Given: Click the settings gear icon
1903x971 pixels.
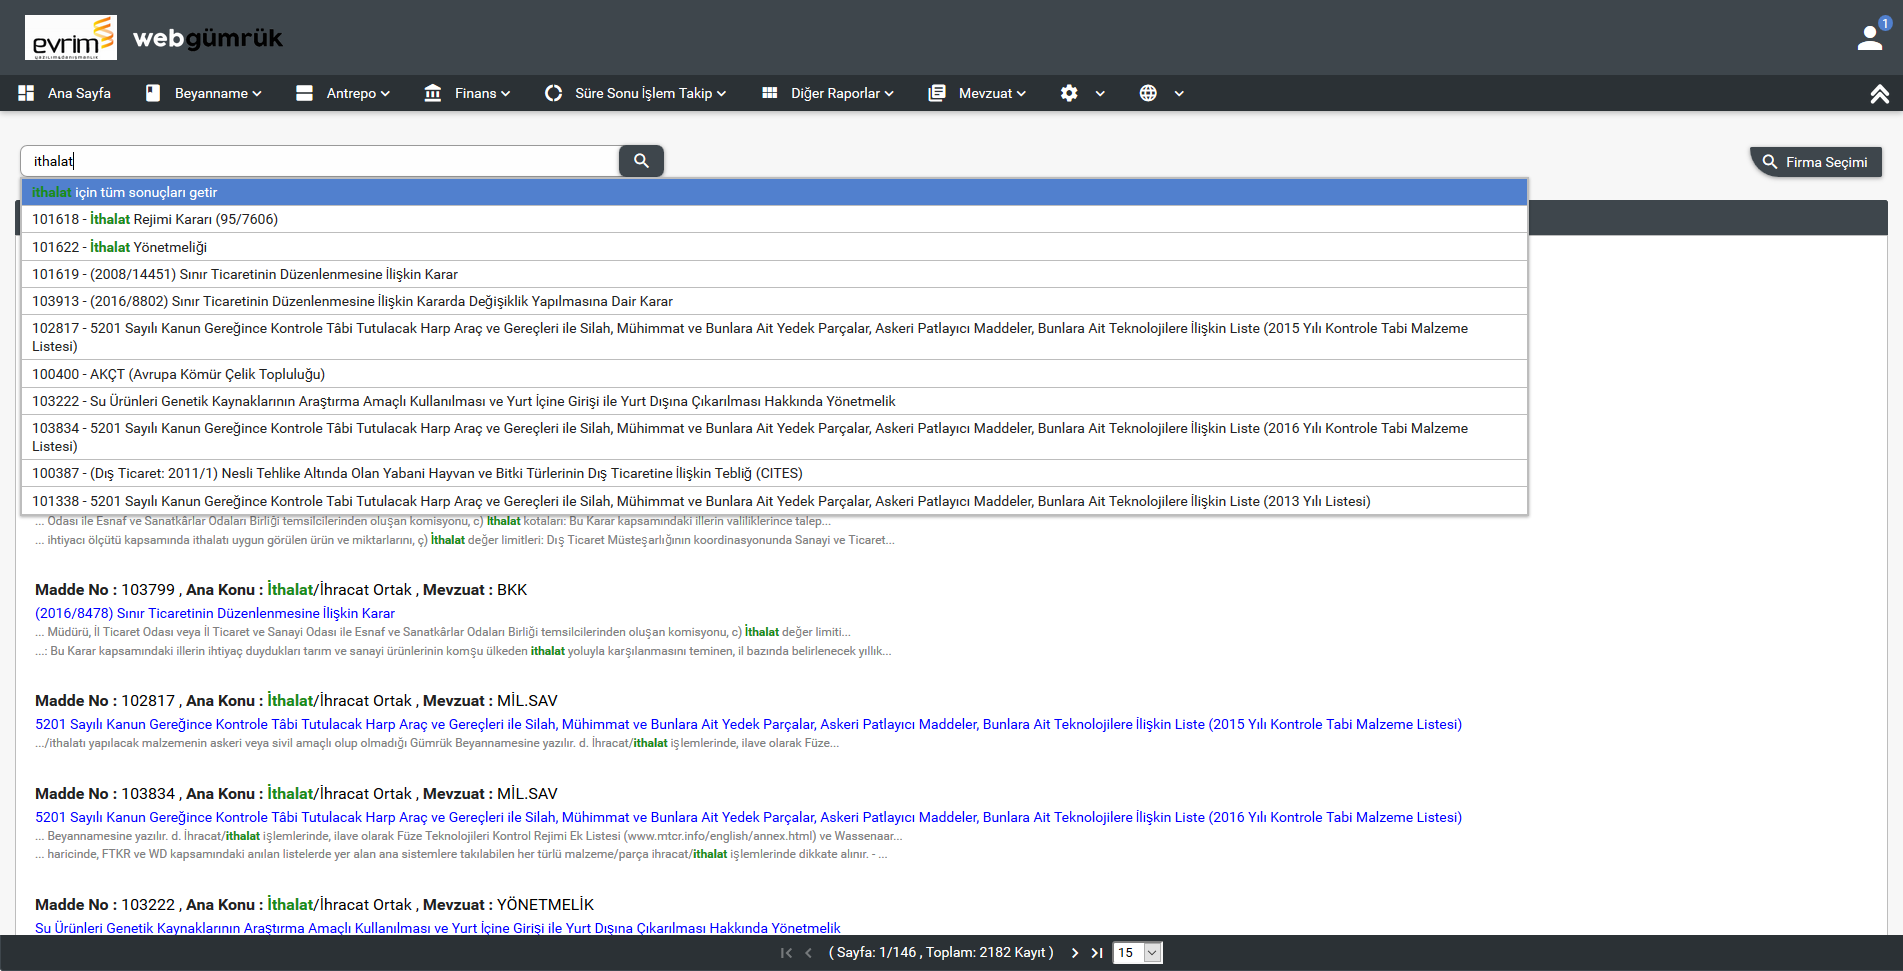Looking at the screenshot, I should (1069, 93).
